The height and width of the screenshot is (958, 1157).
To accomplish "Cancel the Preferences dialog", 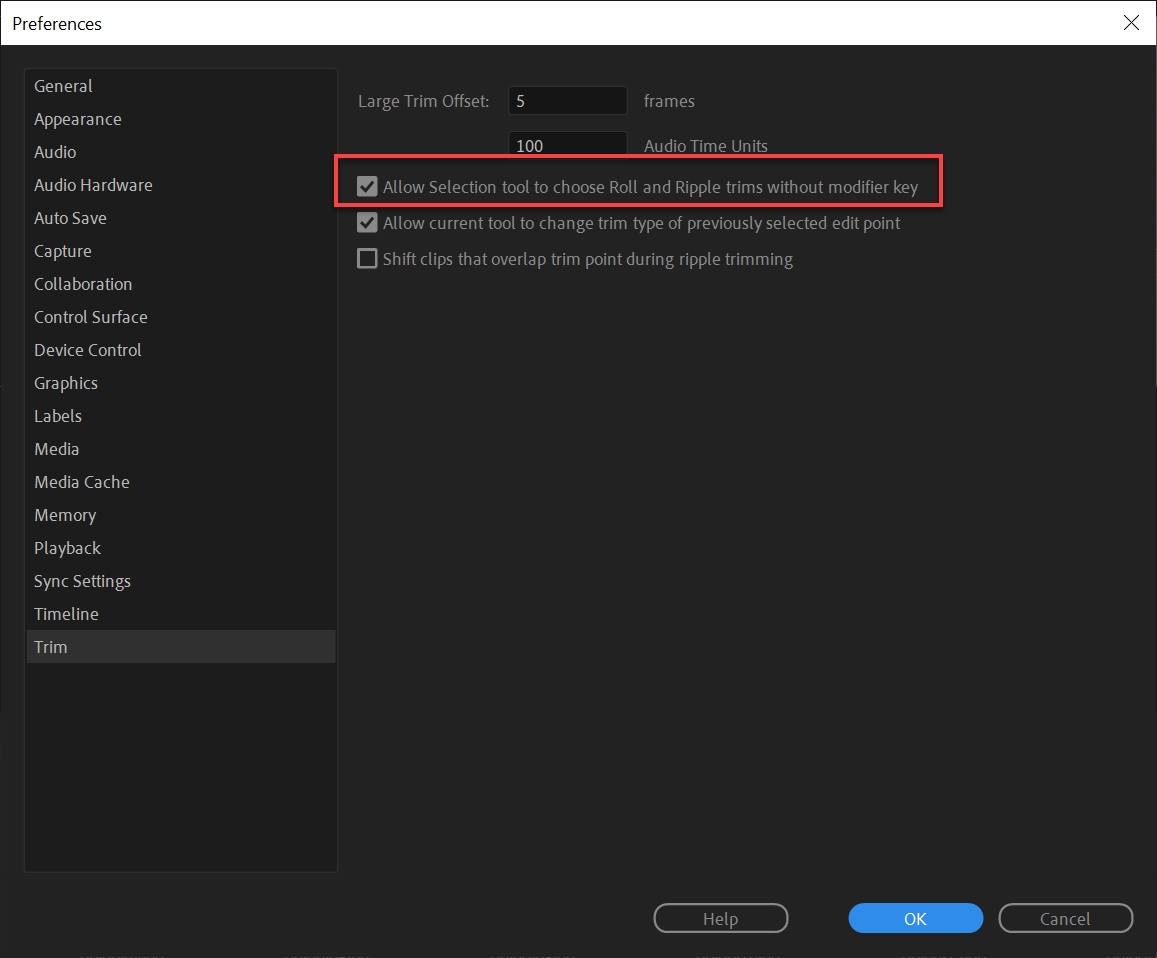I will [x=1065, y=918].
